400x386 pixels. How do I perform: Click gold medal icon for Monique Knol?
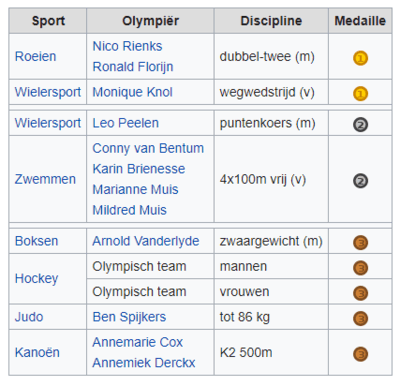tap(360, 94)
